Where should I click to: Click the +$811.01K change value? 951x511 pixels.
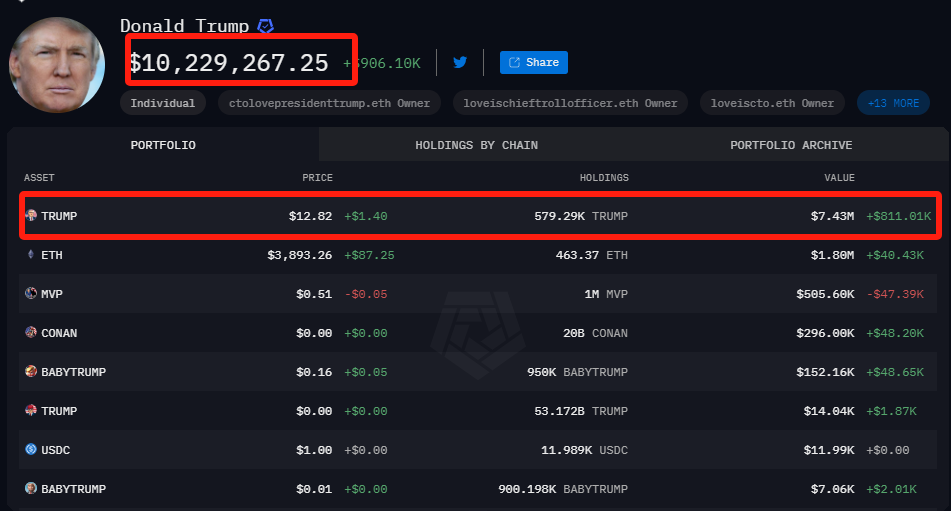pyautogui.click(x=898, y=216)
